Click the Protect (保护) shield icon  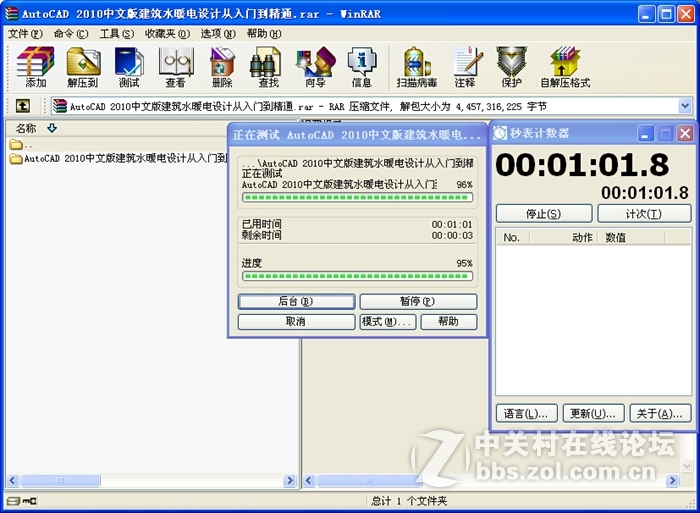(512, 67)
